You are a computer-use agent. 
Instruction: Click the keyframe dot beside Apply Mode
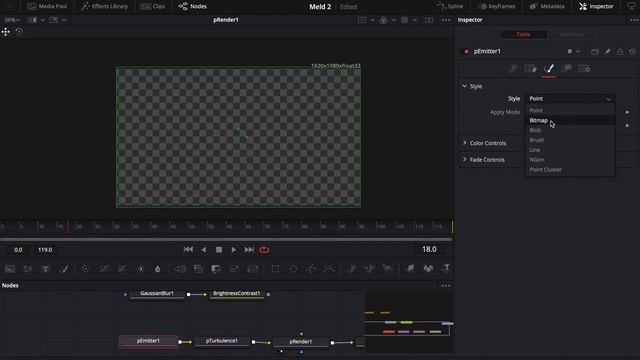(627, 112)
